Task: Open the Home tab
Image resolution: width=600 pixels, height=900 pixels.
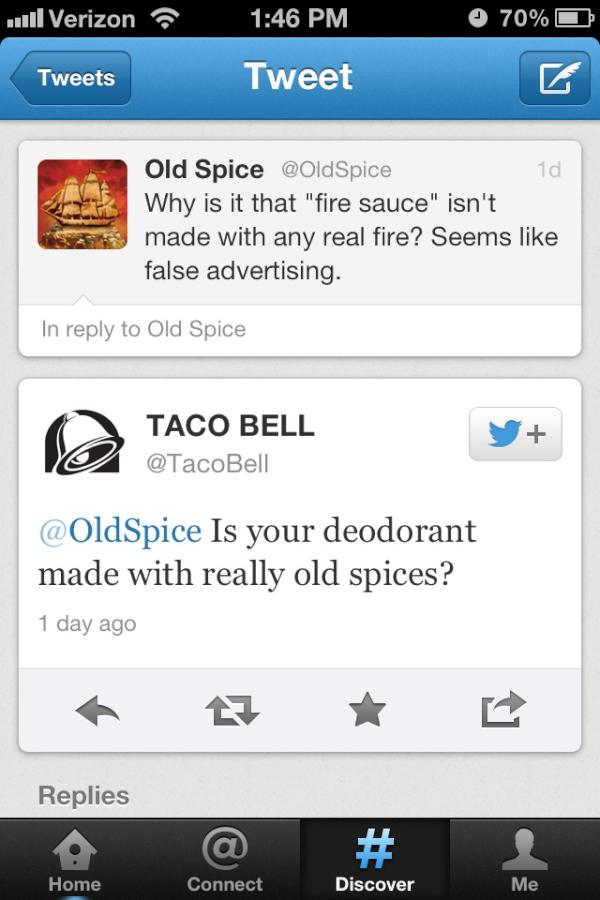Action: click(x=75, y=860)
